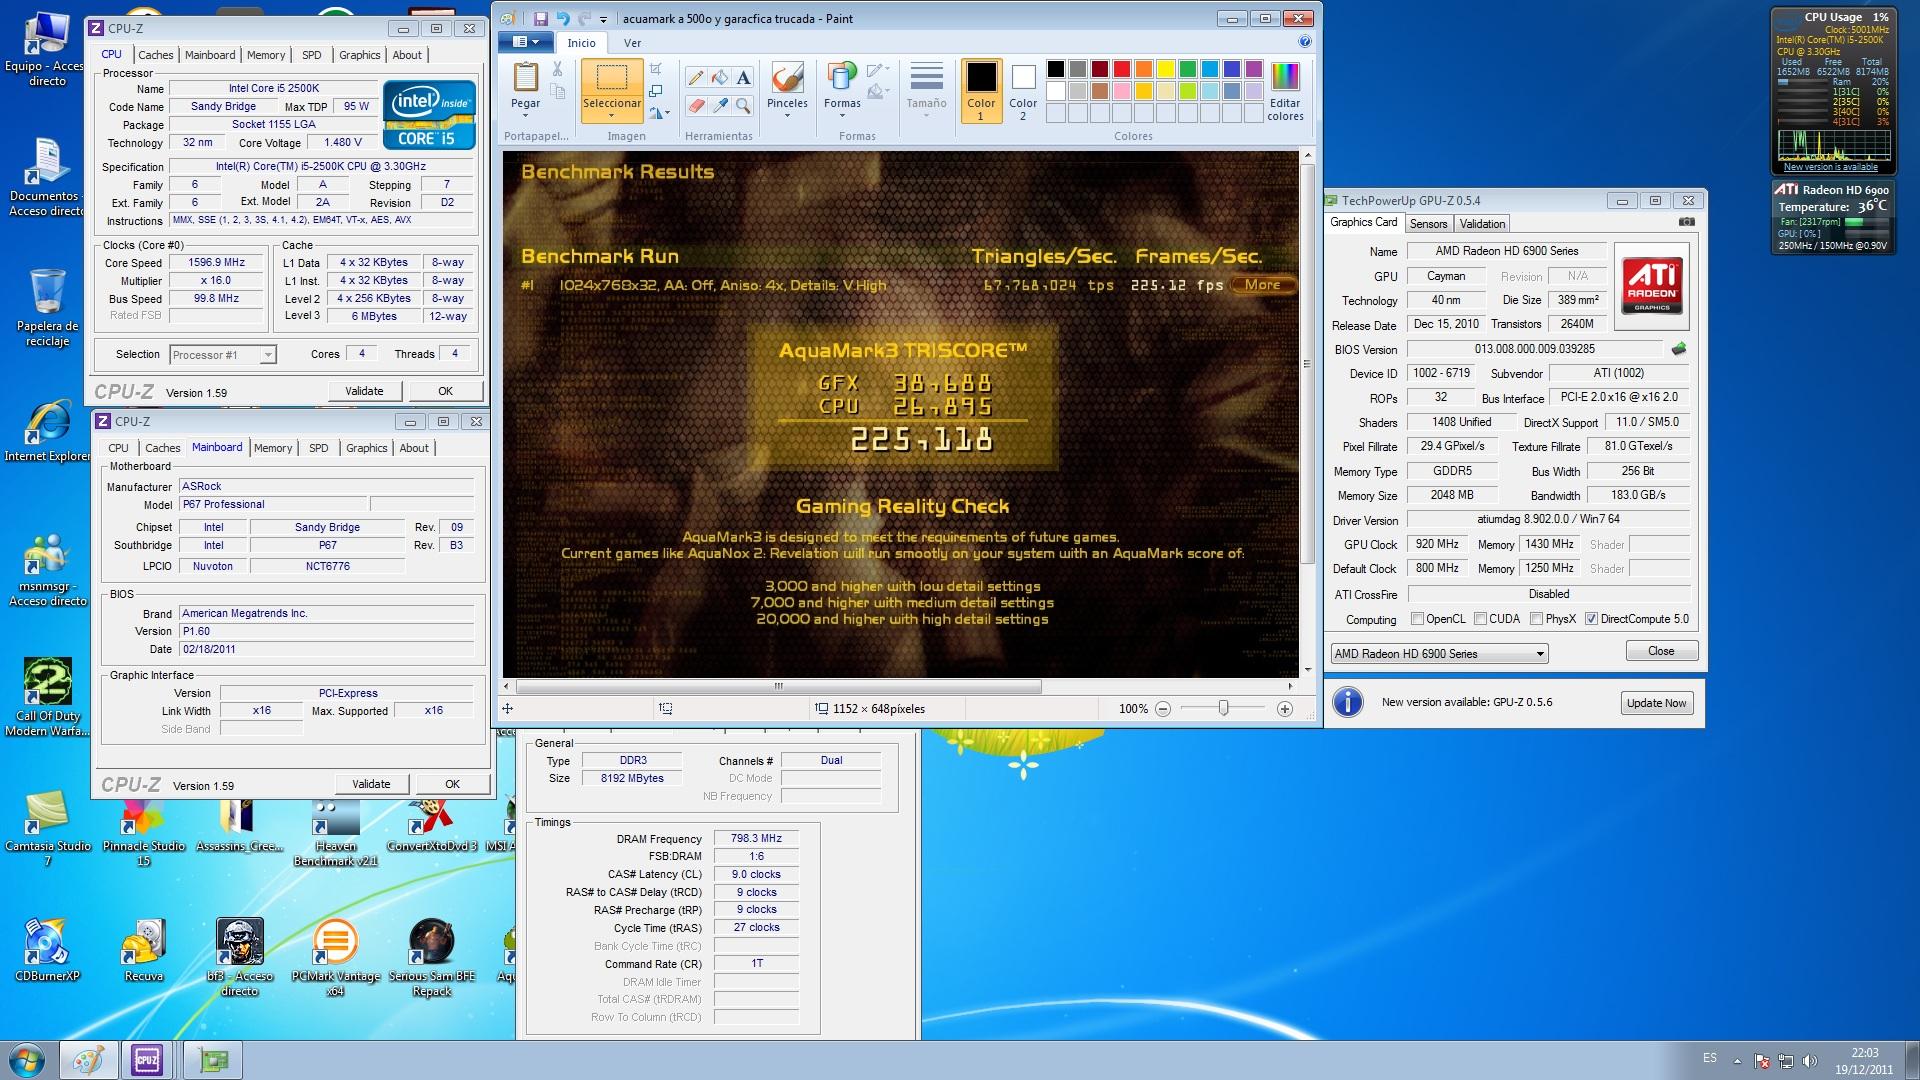Click the zoom in plus button in Paint

click(1285, 709)
